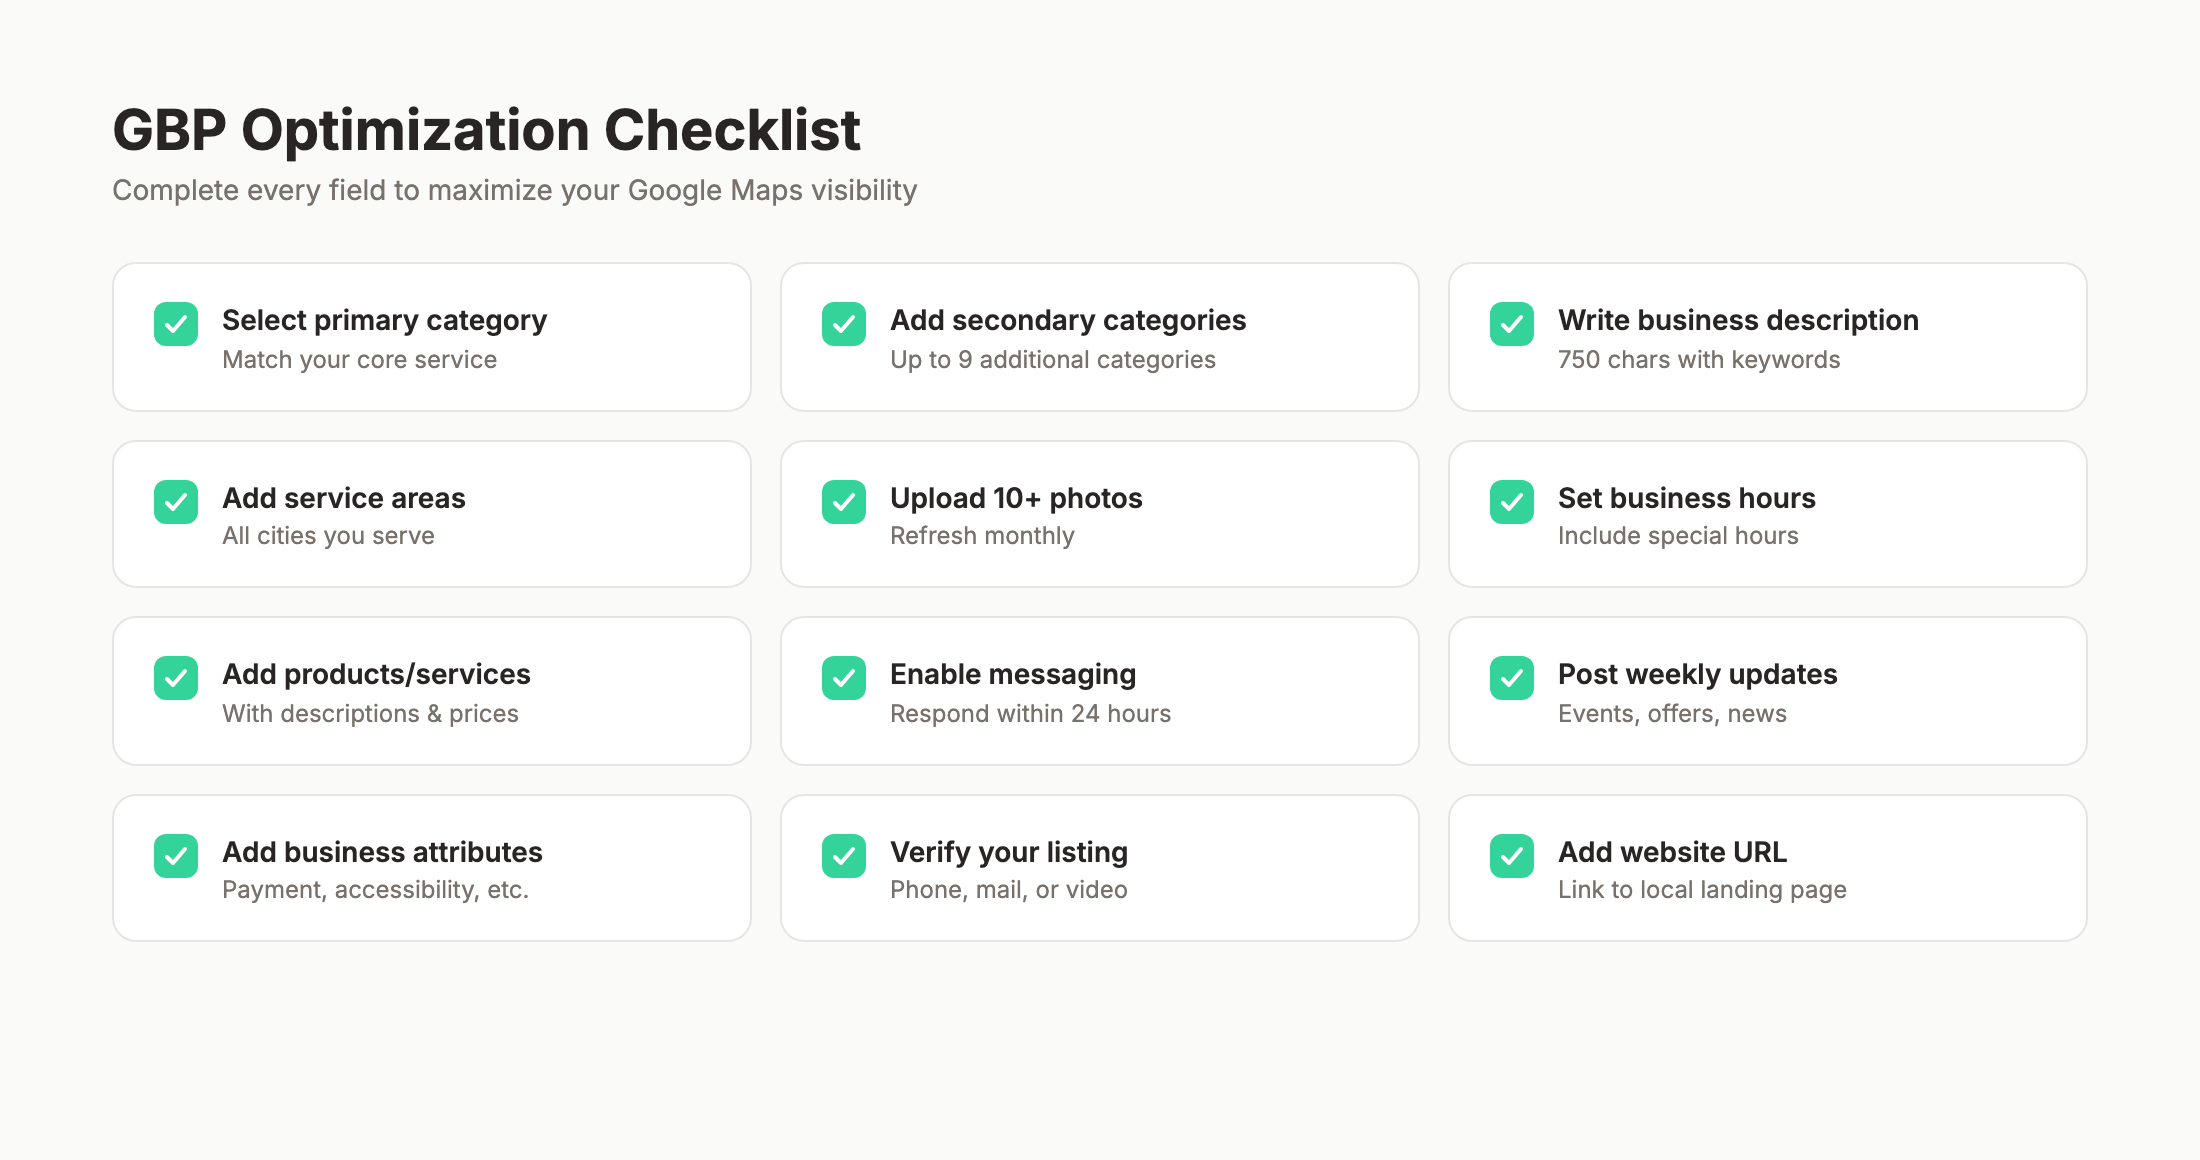Click the checkmark for Upload 10+ photos

coord(843,502)
